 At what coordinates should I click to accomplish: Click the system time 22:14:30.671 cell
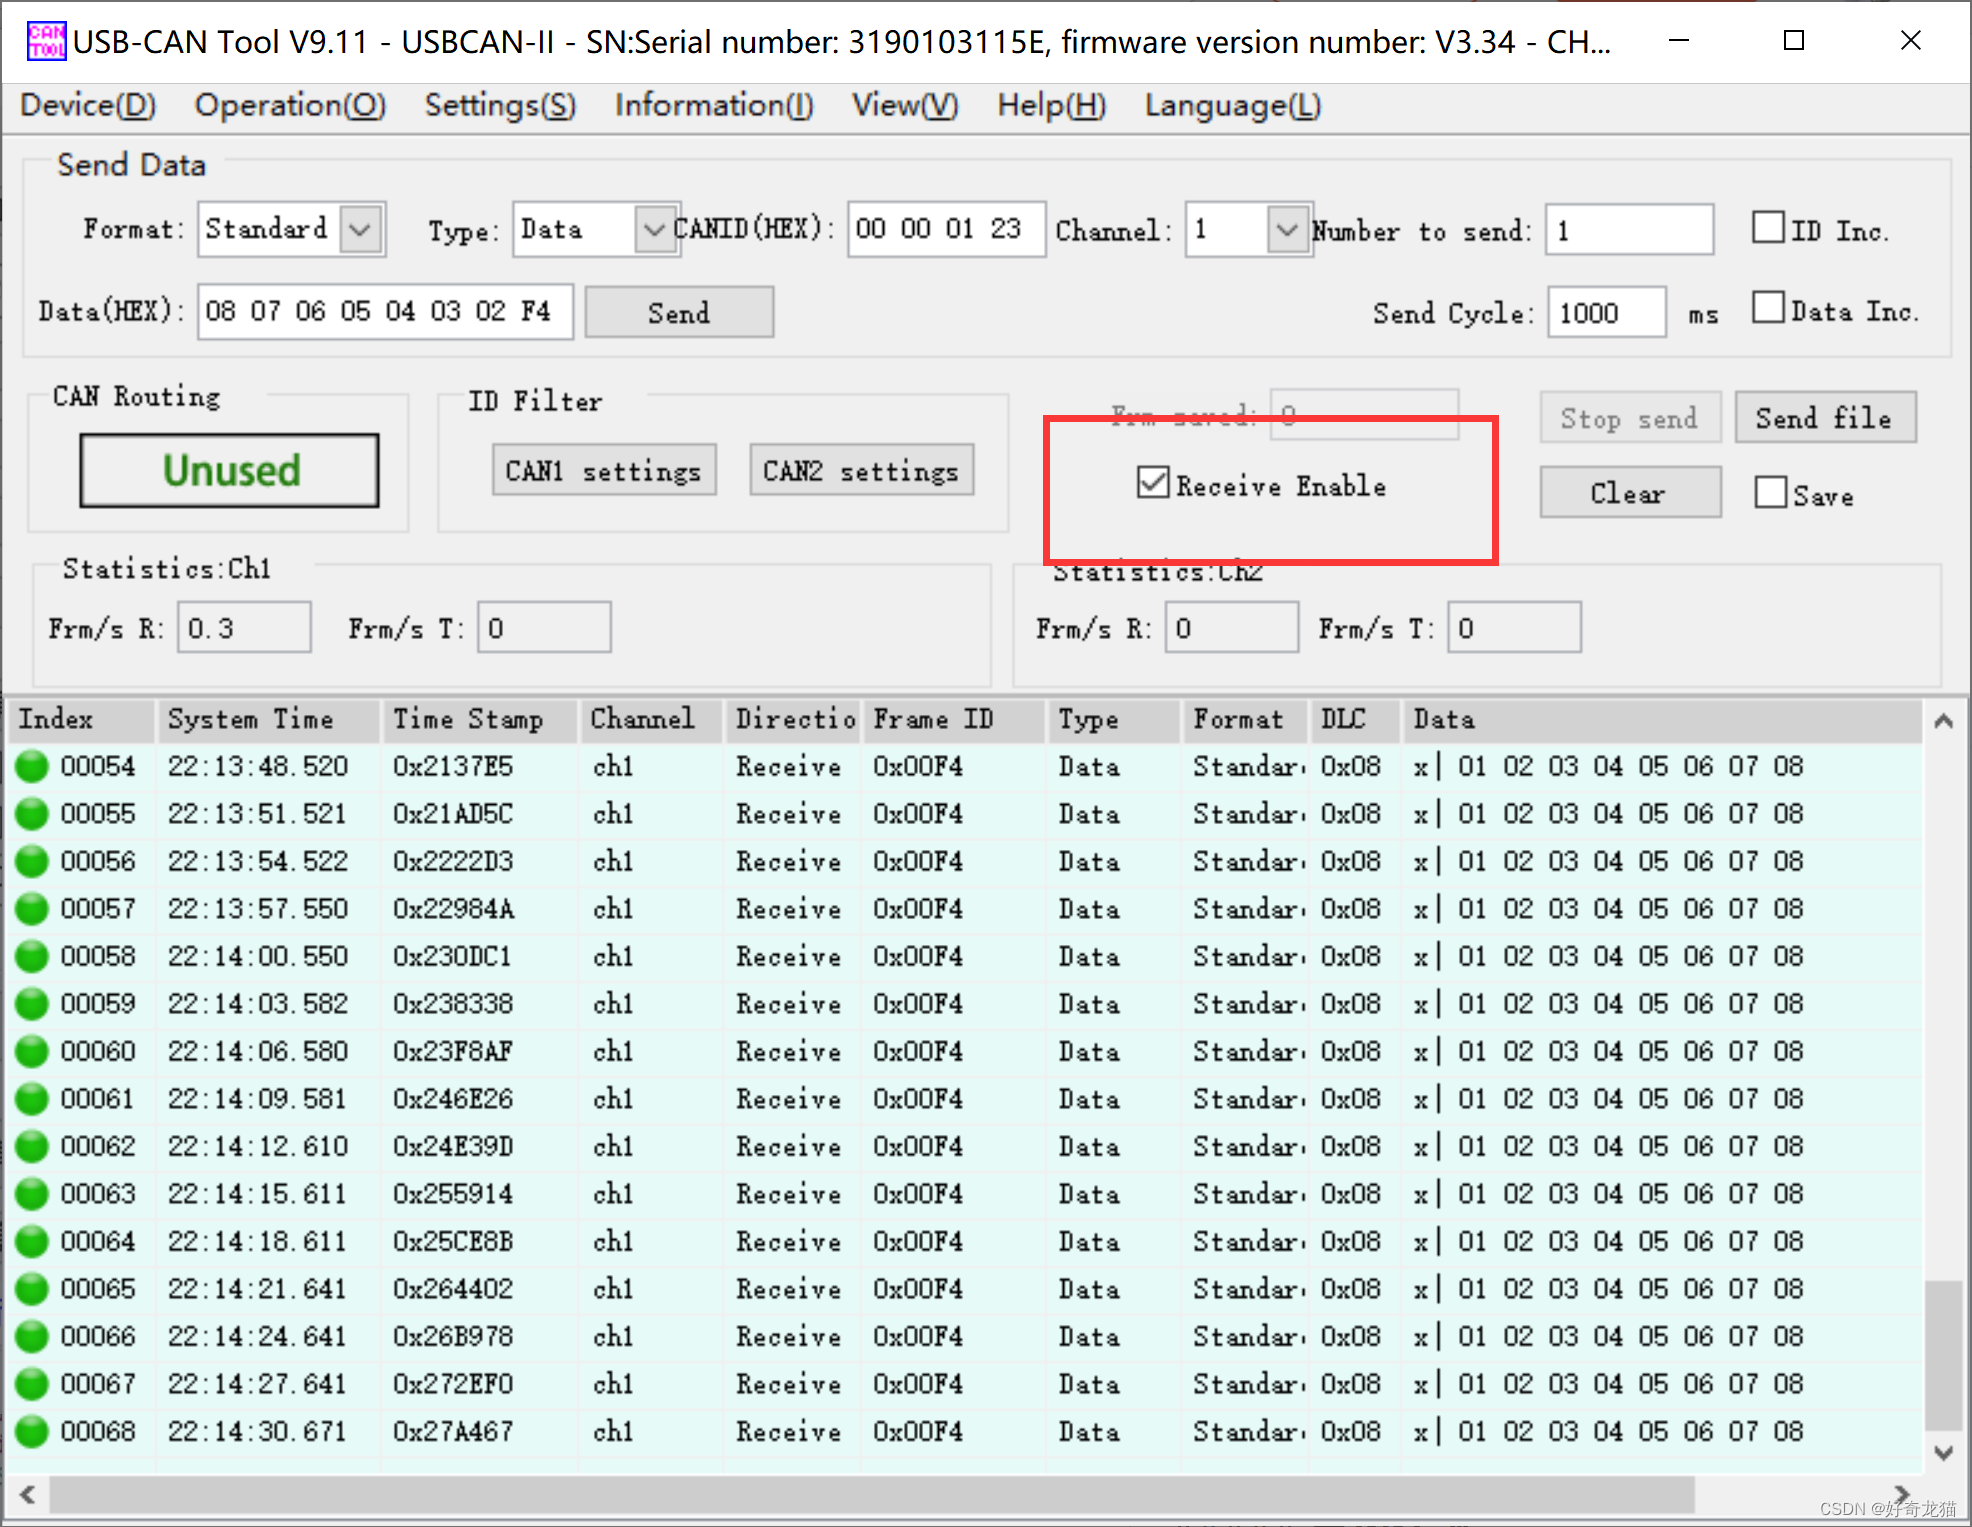coord(257,1431)
